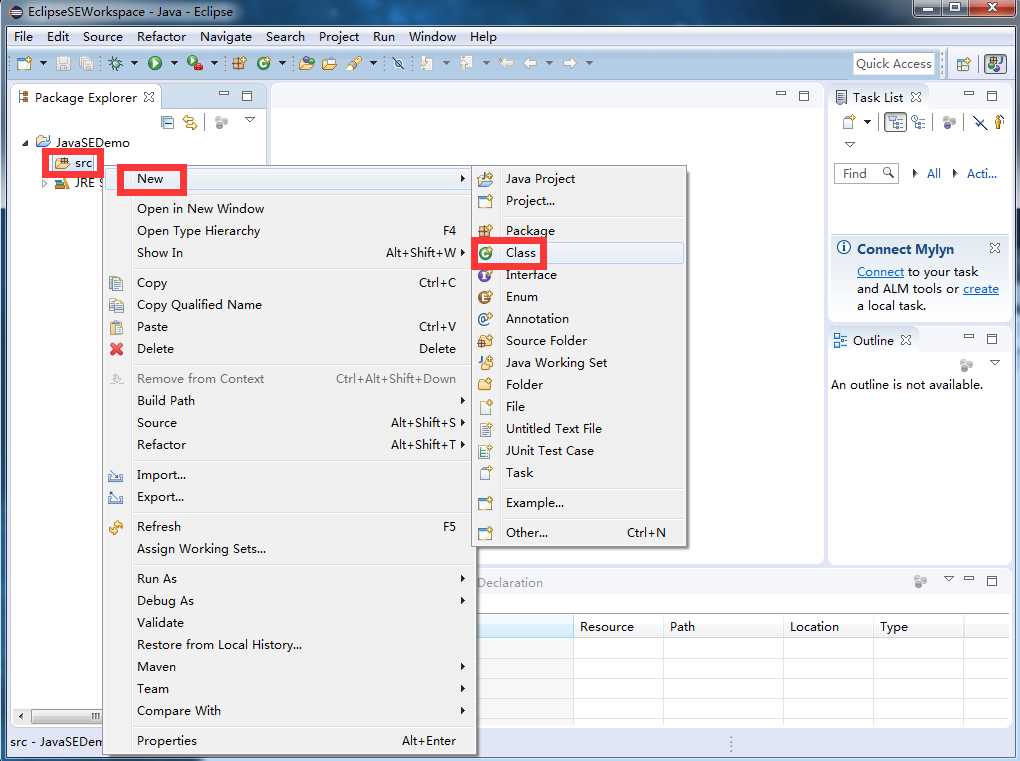Click the Find field in Task List
Viewport: 1020px width, 761px height.
[866, 173]
